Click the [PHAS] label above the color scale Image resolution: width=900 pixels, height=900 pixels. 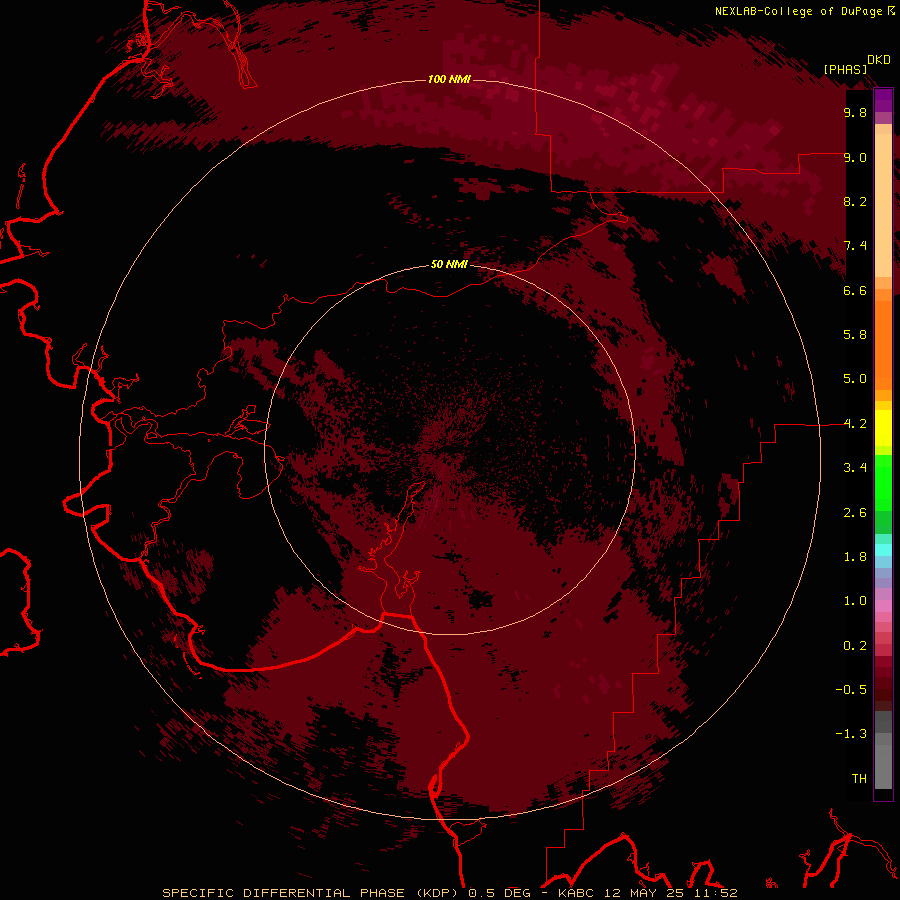pyautogui.click(x=845, y=69)
